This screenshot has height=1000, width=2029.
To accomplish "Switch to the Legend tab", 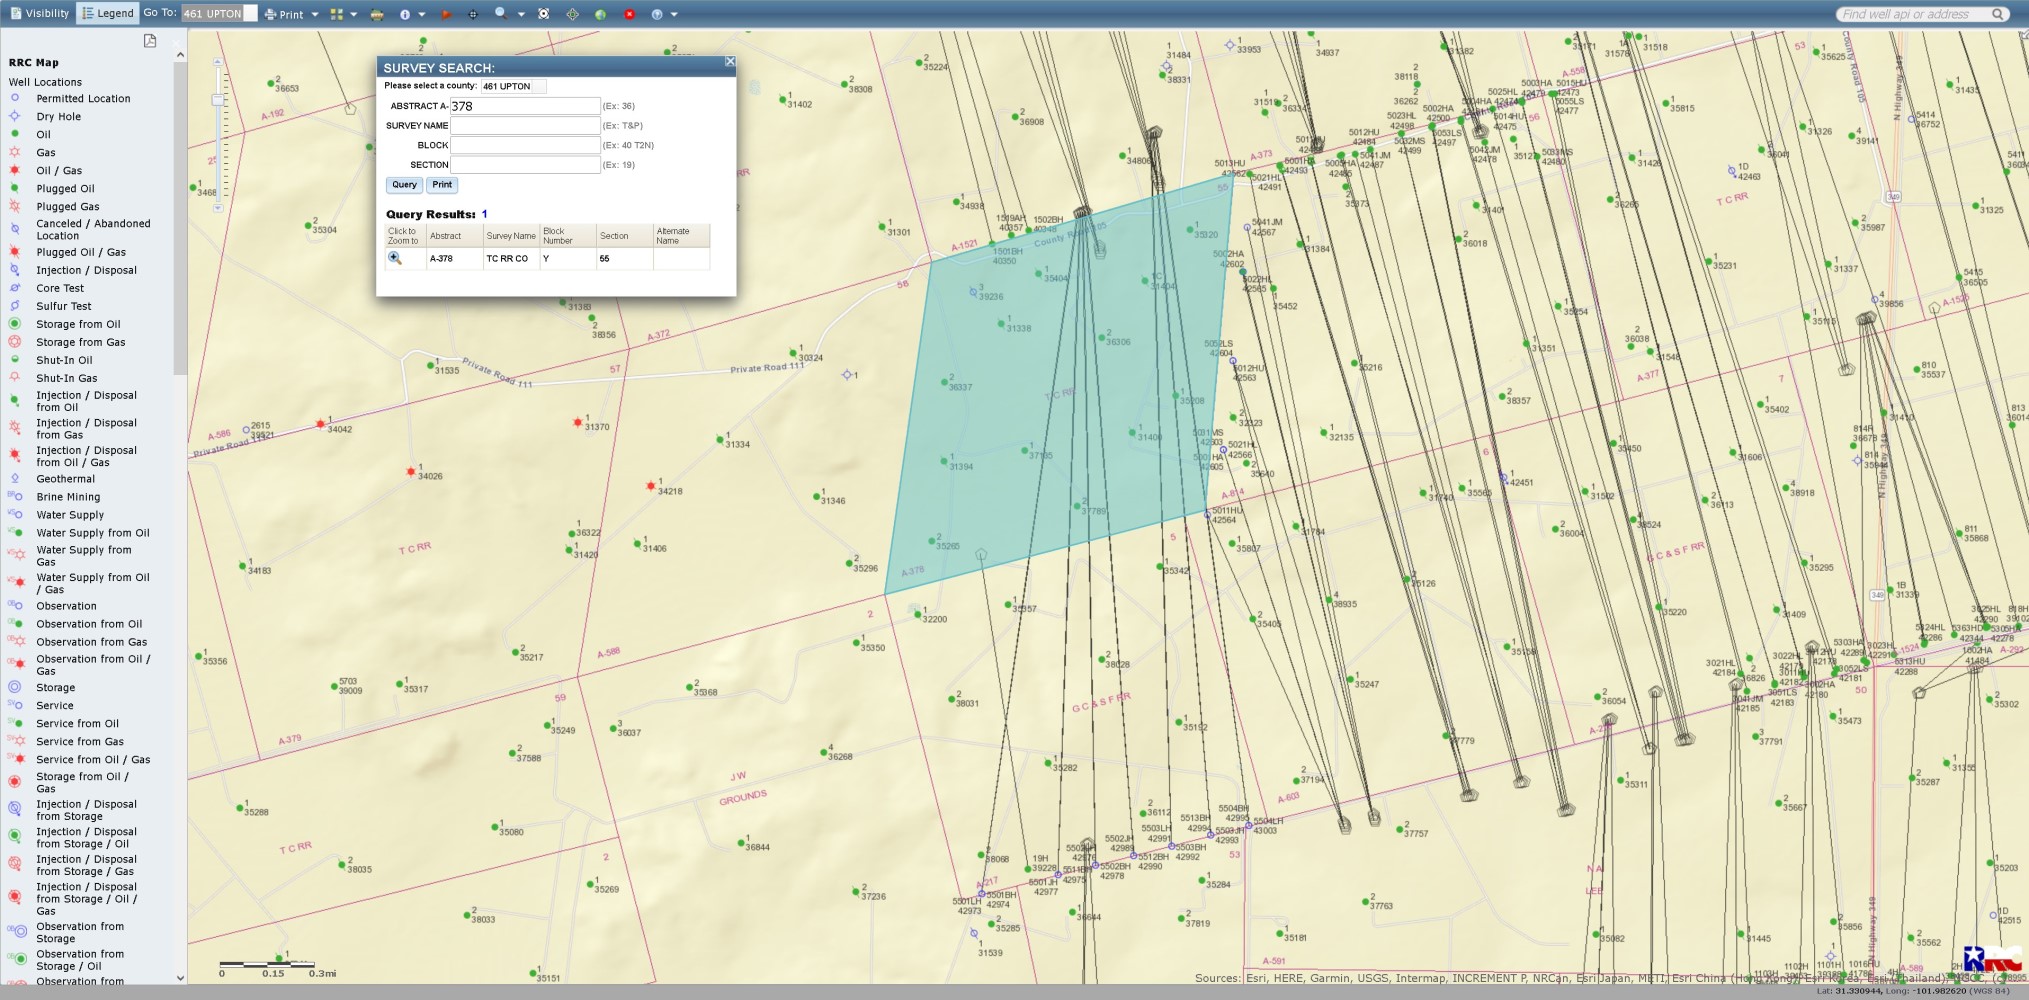I will 107,13.
